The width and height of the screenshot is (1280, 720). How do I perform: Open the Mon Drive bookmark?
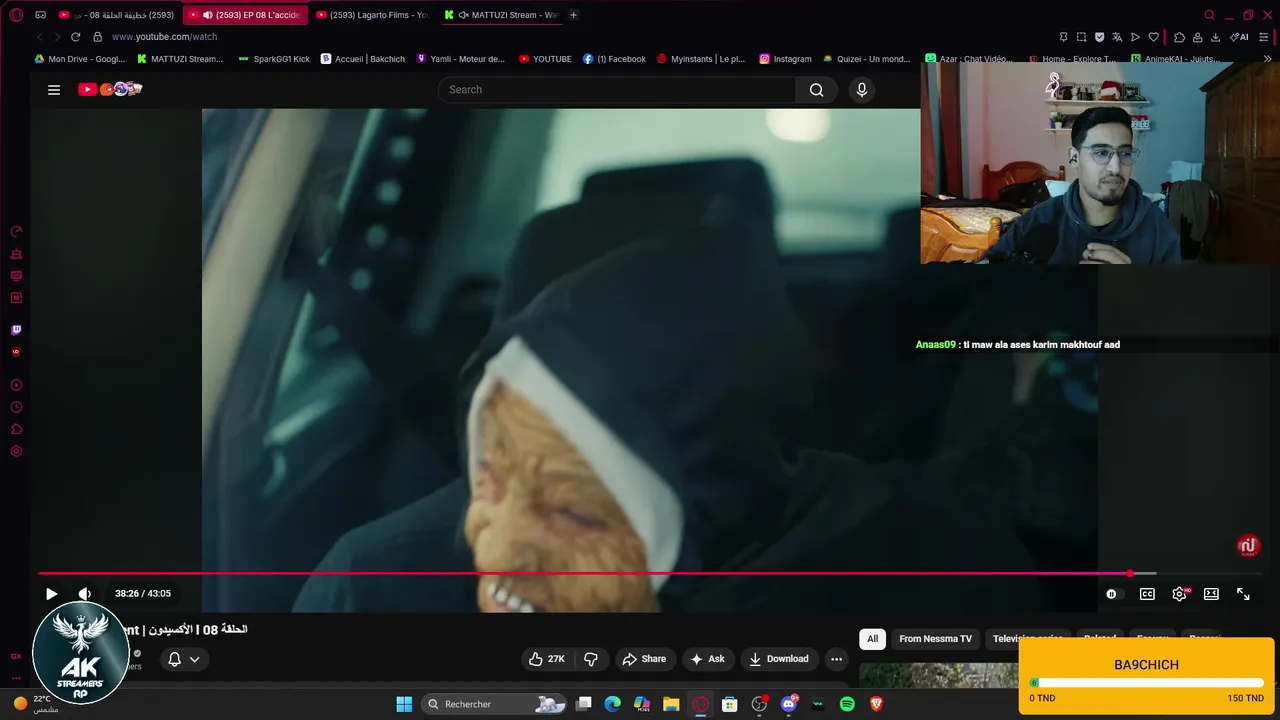coord(80,59)
